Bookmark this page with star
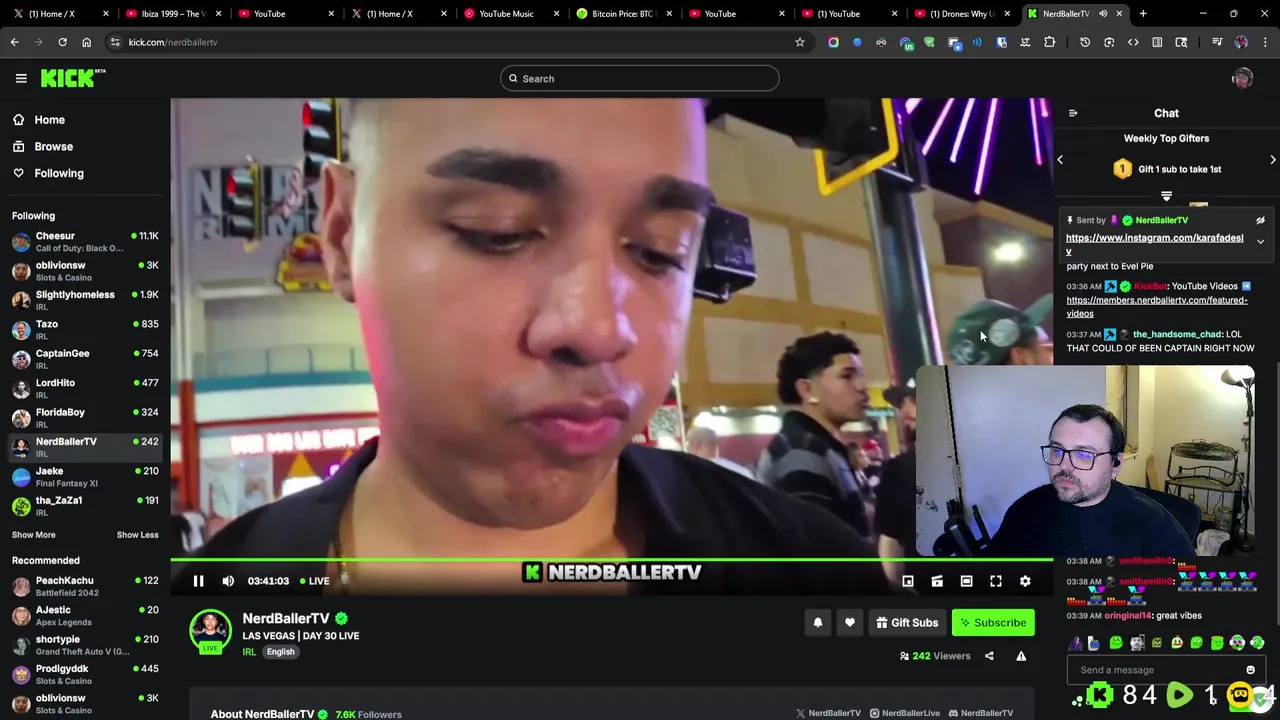The height and width of the screenshot is (720, 1280). (800, 42)
